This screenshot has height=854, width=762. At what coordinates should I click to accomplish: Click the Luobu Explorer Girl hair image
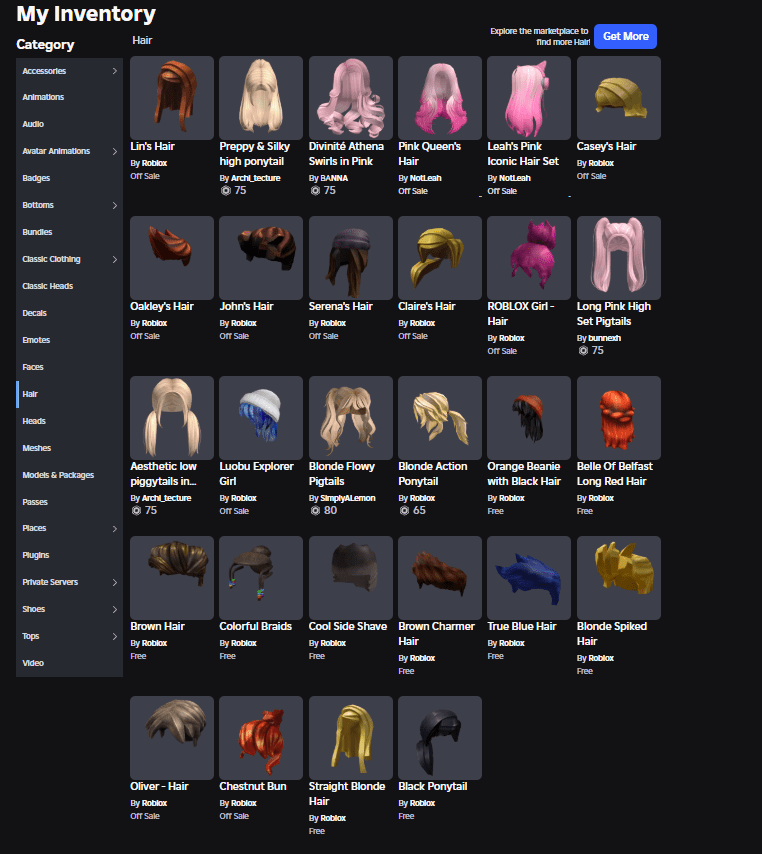(260, 417)
